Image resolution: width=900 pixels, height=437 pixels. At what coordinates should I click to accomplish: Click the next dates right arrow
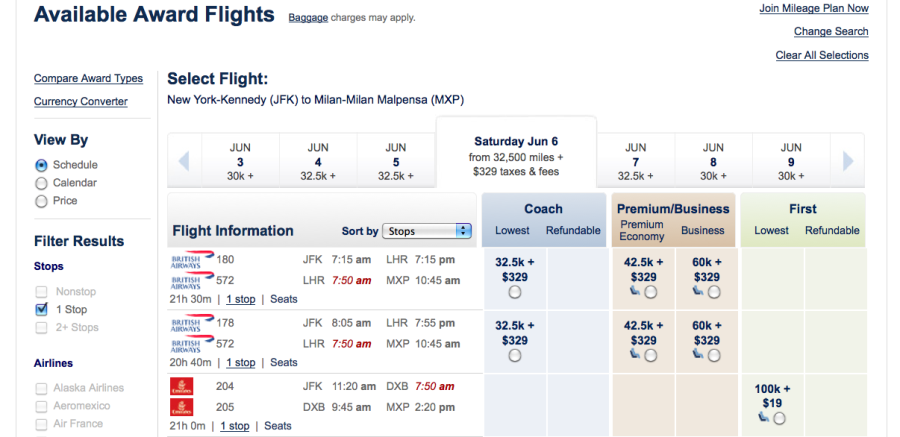[x=848, y=161]
